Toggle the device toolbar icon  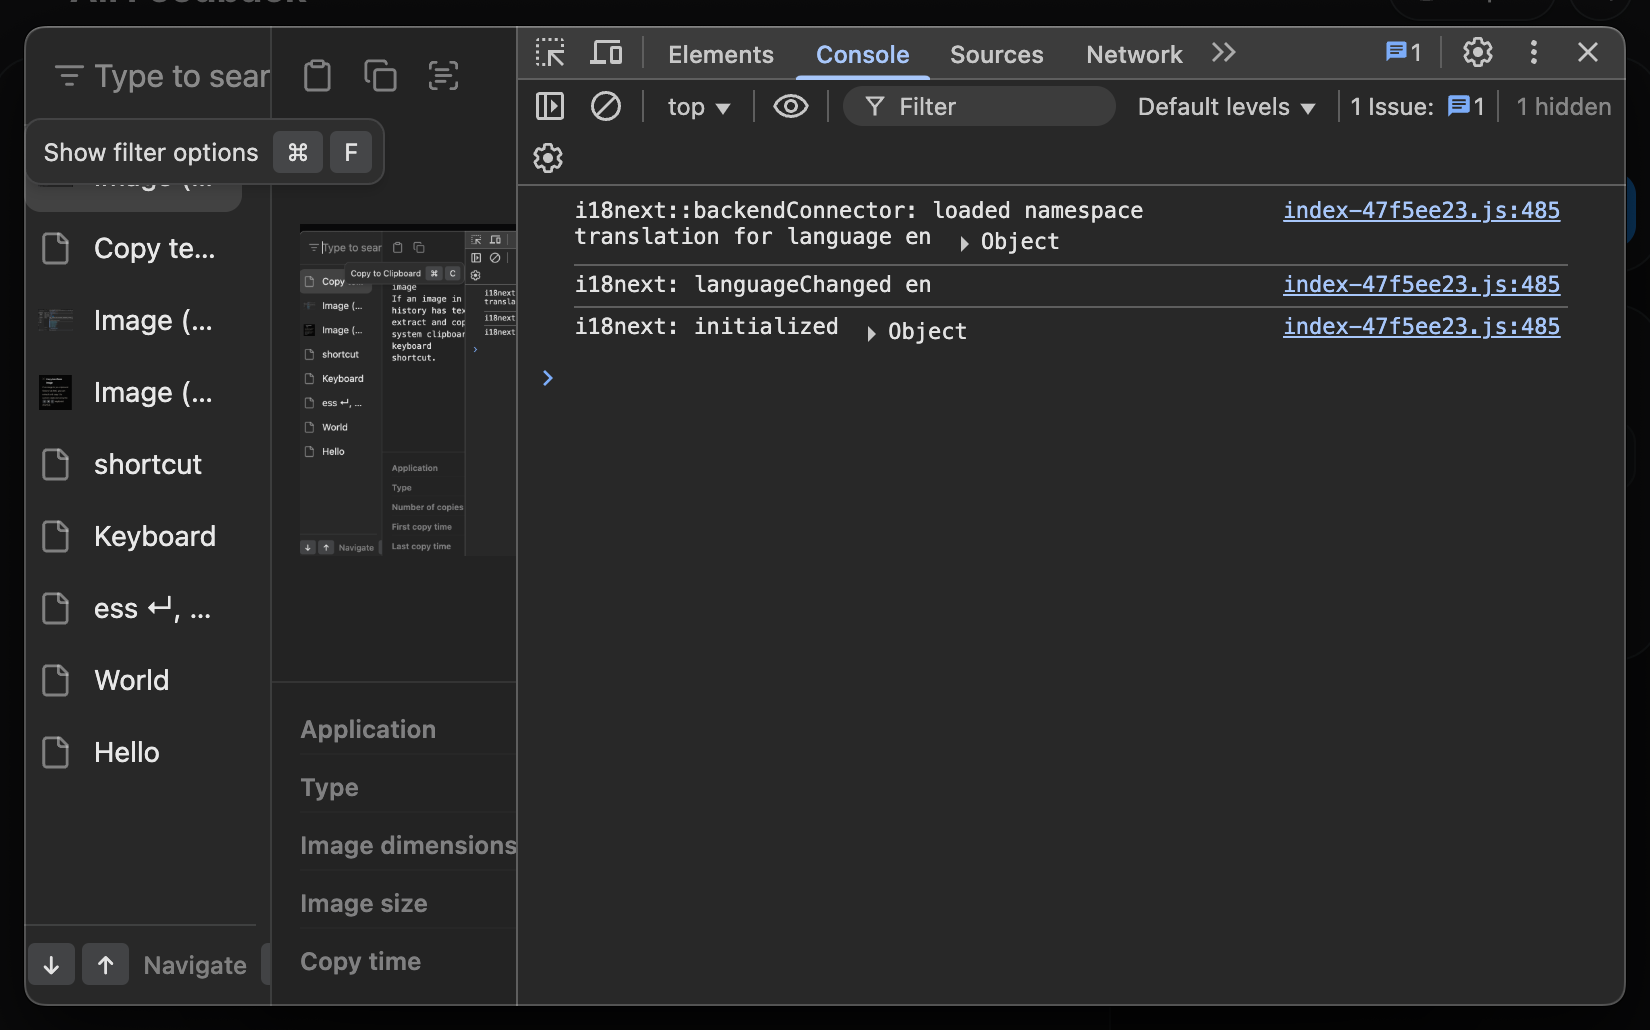tap(606, 53)
